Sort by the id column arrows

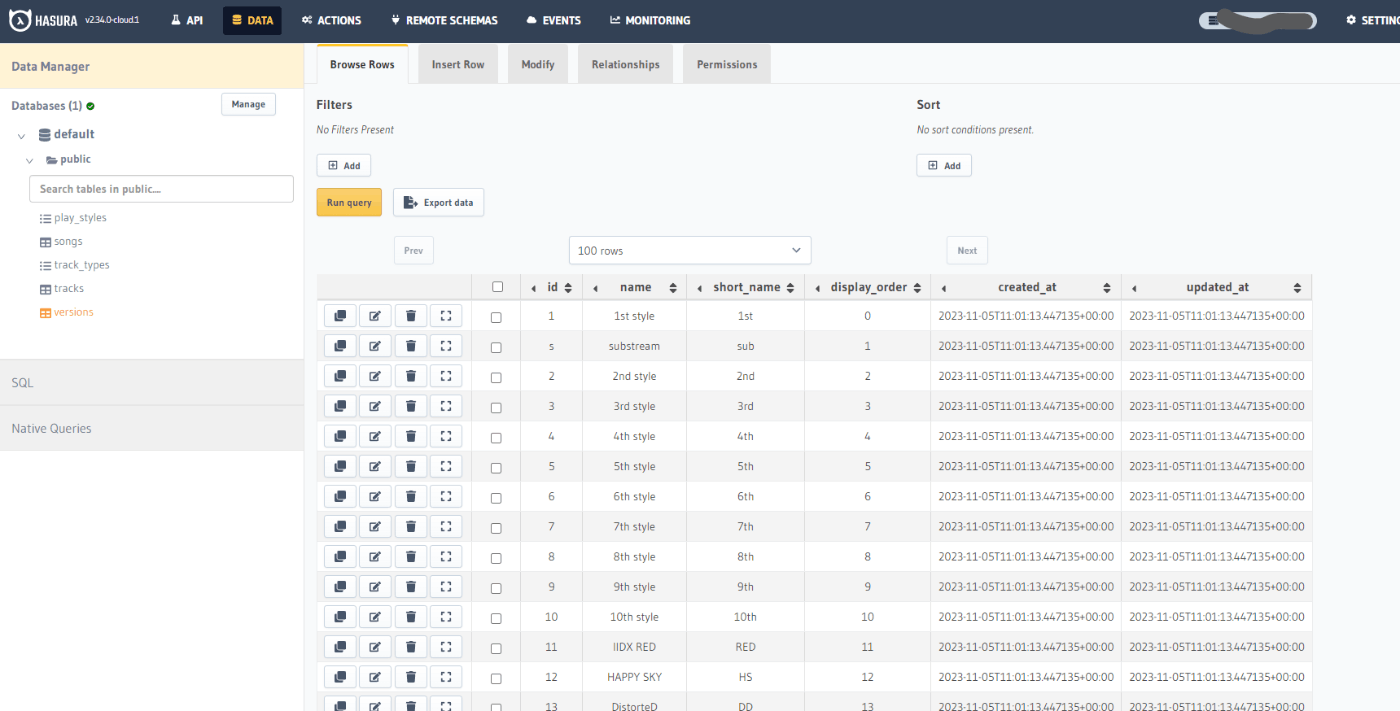coord(568,288)
